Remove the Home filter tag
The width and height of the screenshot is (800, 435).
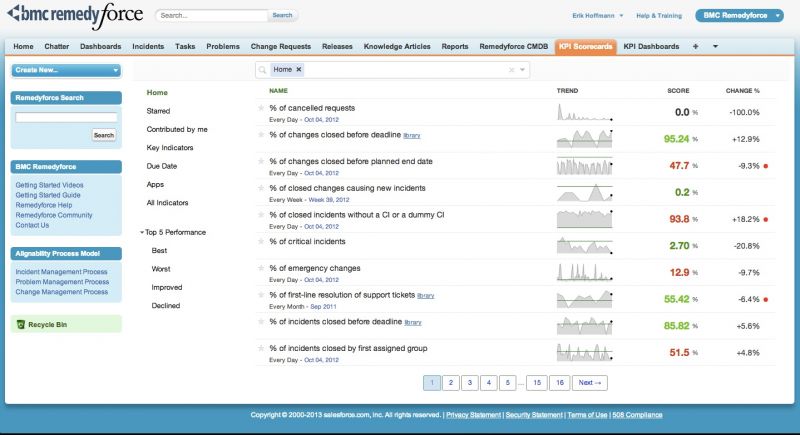(299, 69)
